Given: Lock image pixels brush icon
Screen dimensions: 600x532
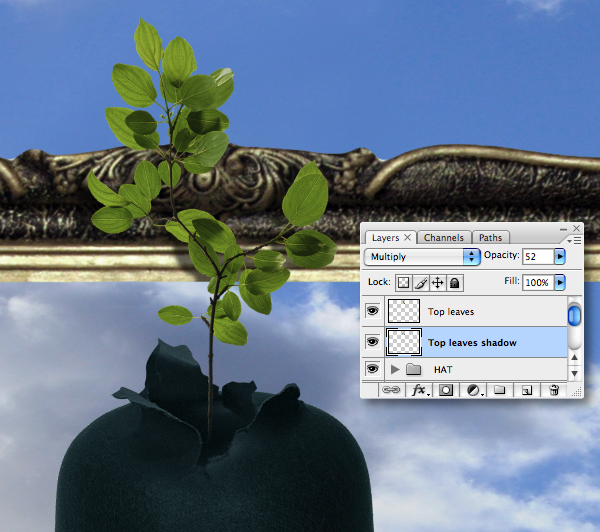Looking at the screenshot, I should pyautogui.click(x=421, y=283).
